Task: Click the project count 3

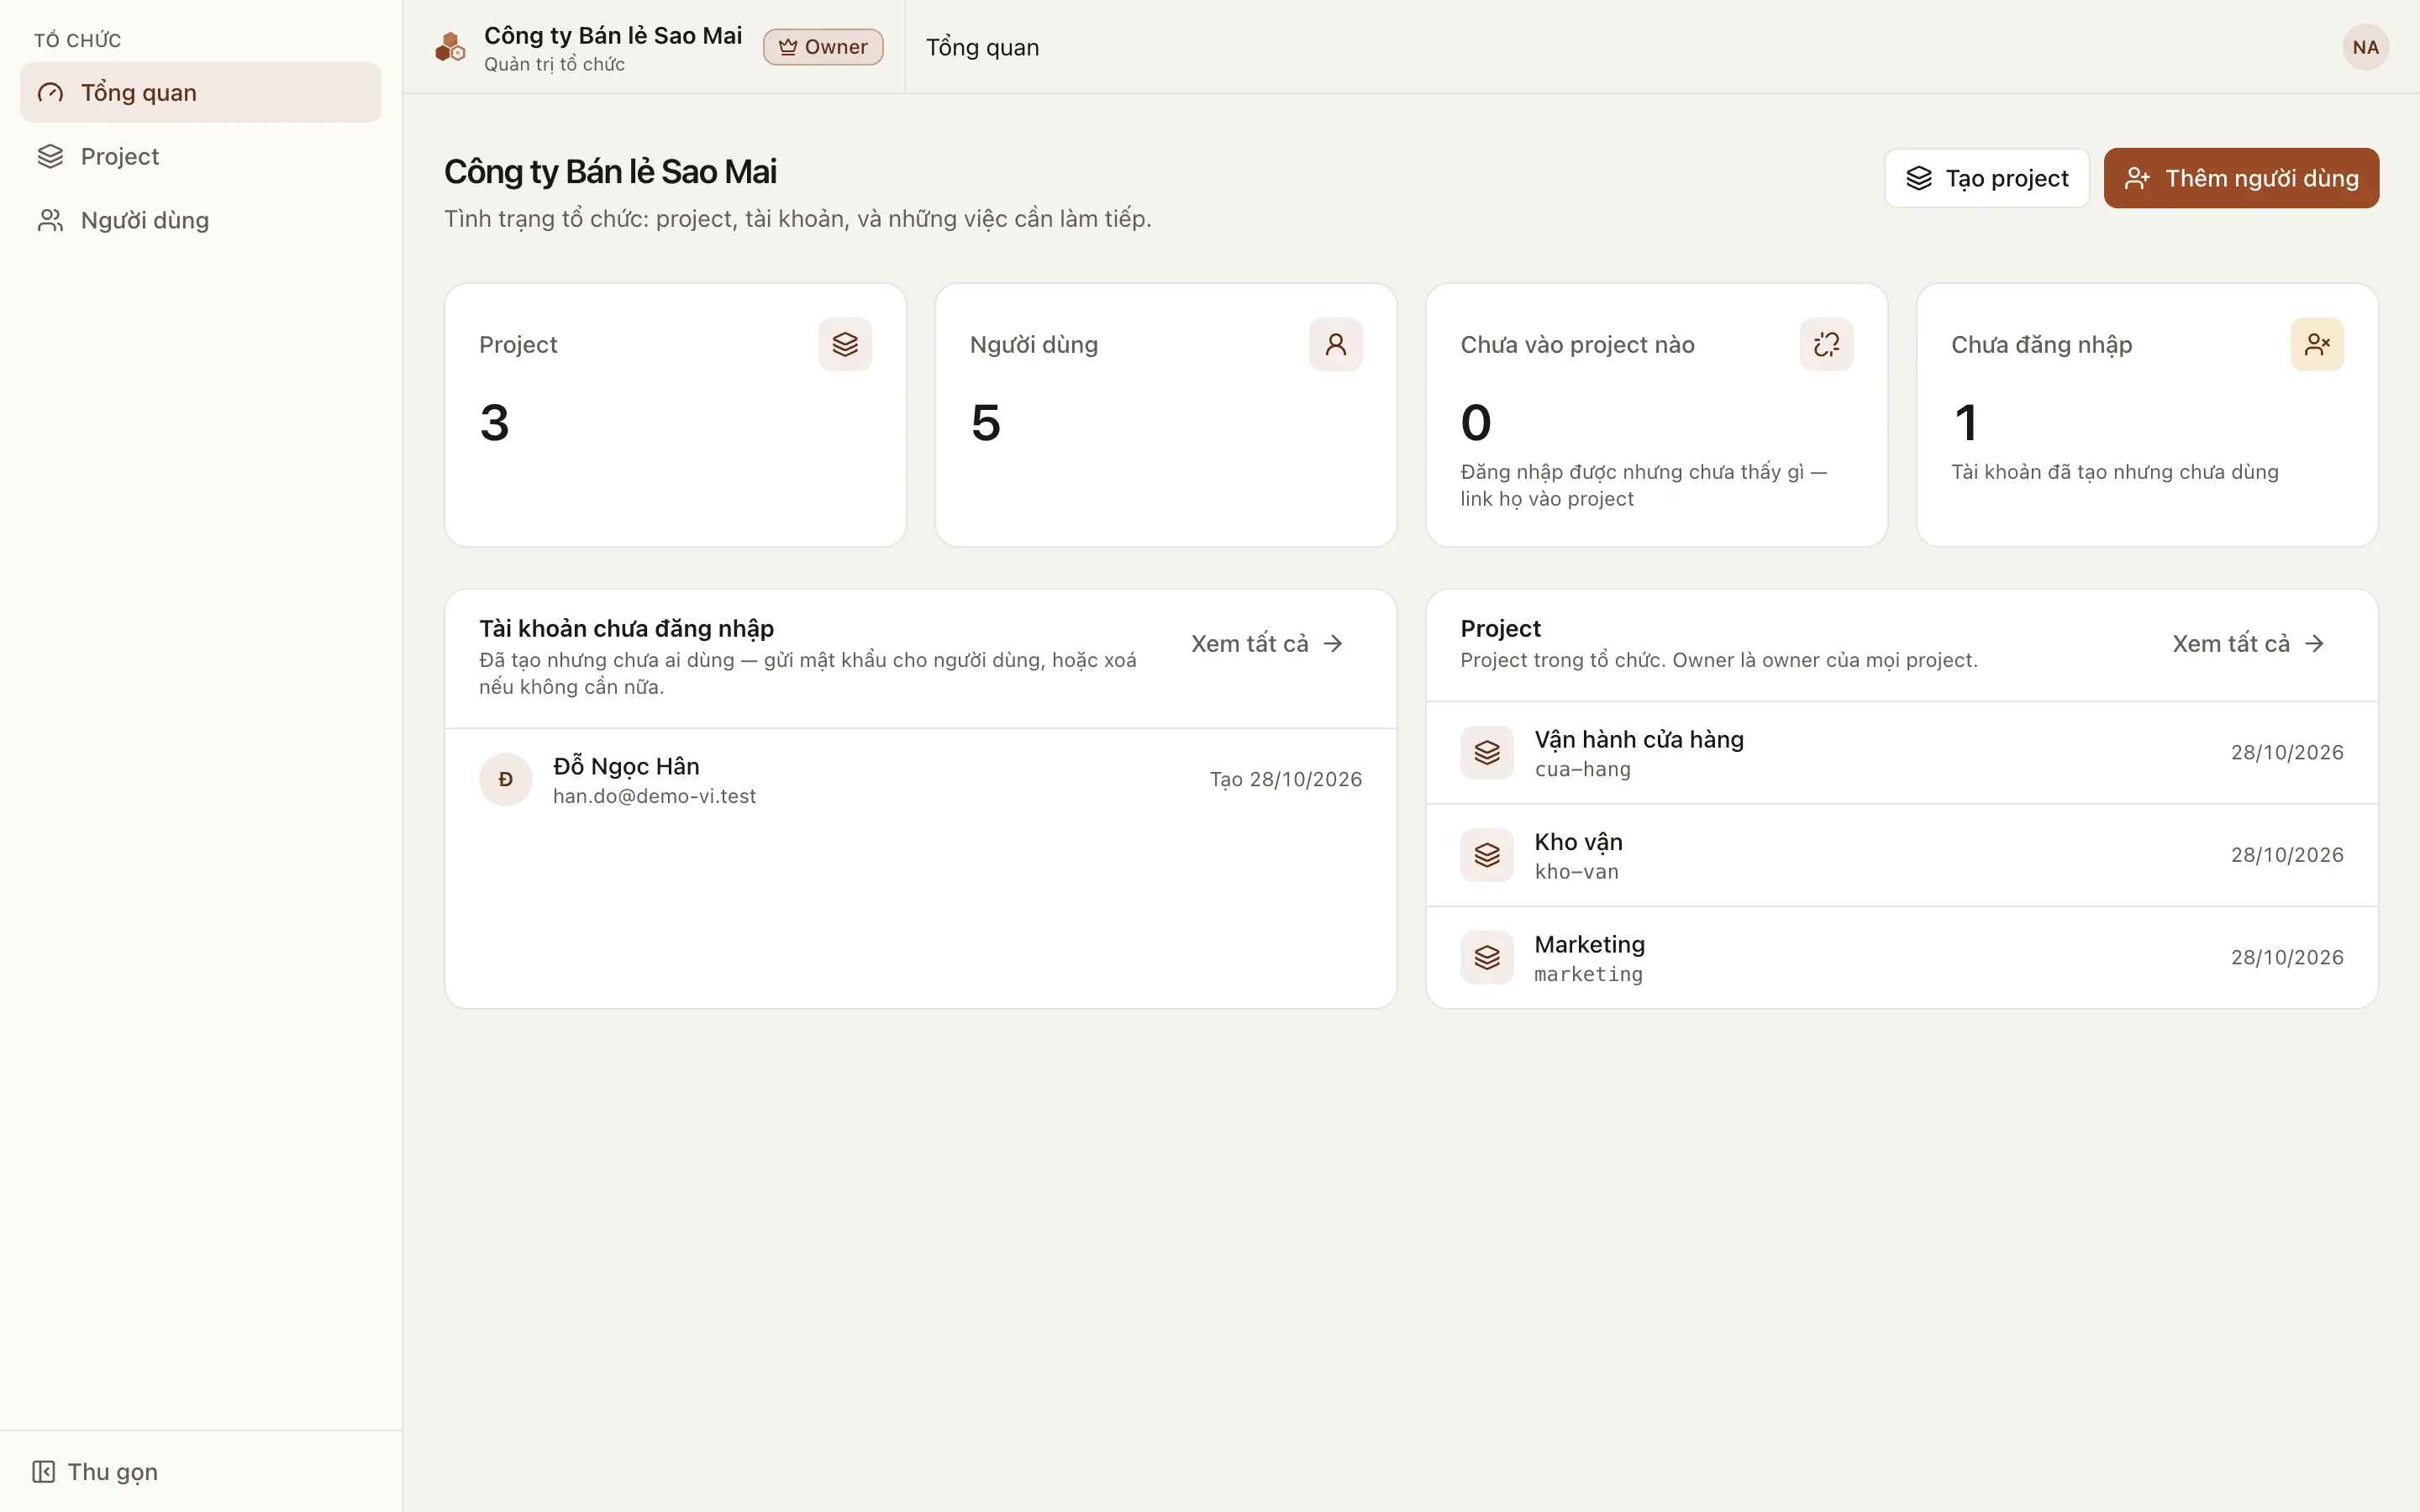Action: pyautogui.click(x=494, y=422)
